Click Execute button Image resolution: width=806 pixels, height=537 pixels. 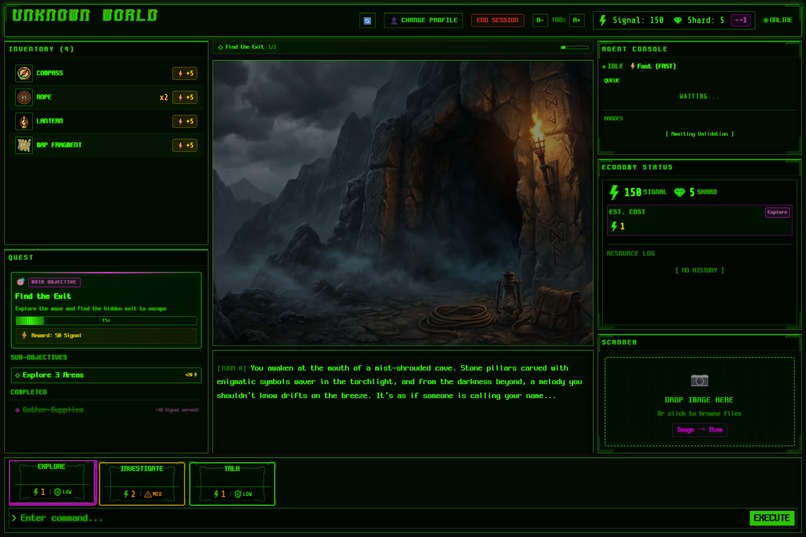(772, 517)
